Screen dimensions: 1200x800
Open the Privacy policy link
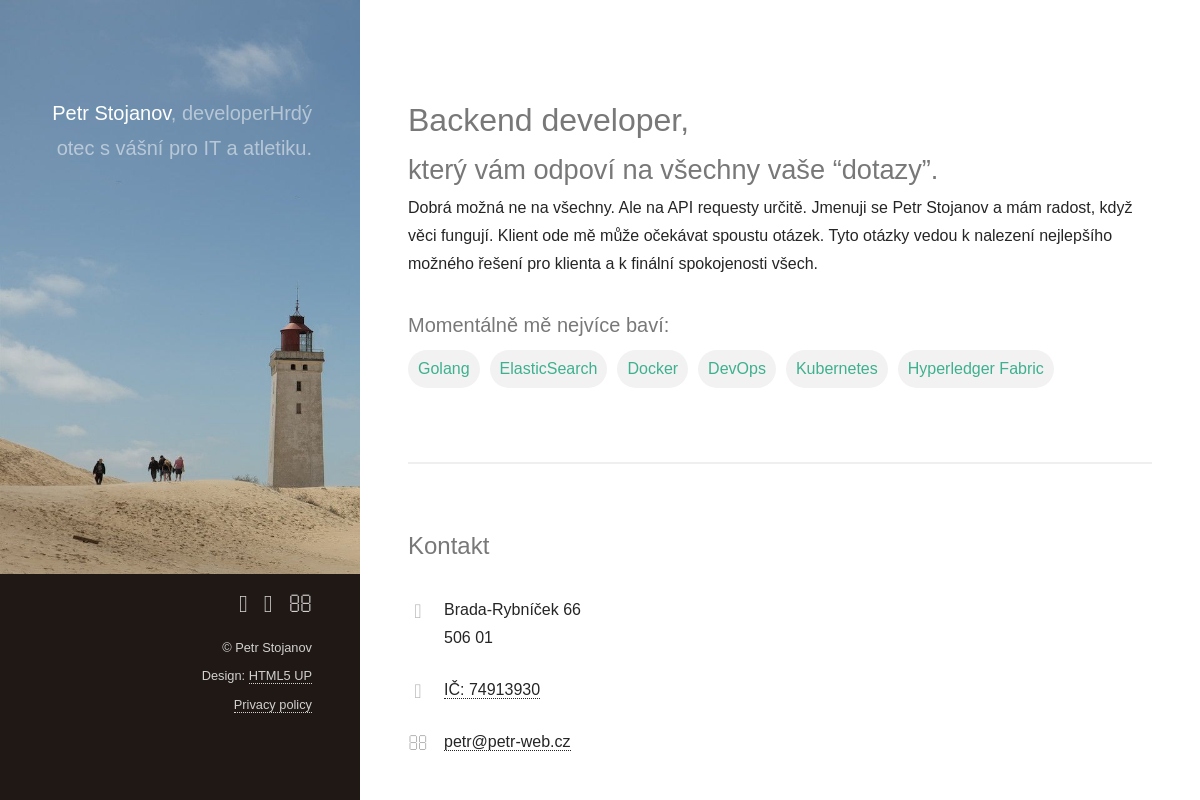(273, 705)
